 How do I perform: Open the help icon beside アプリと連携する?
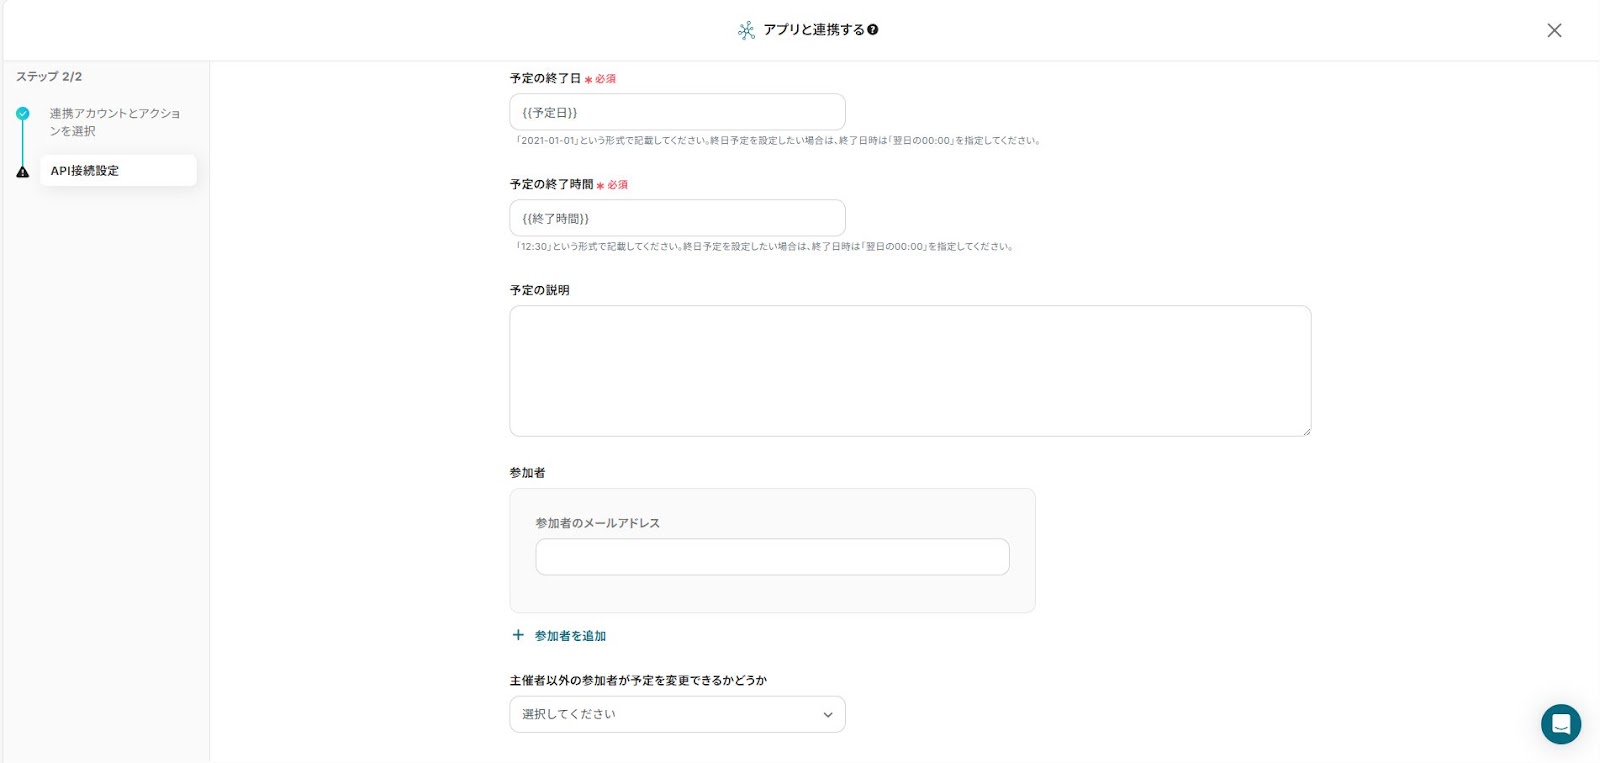[873, 30]
